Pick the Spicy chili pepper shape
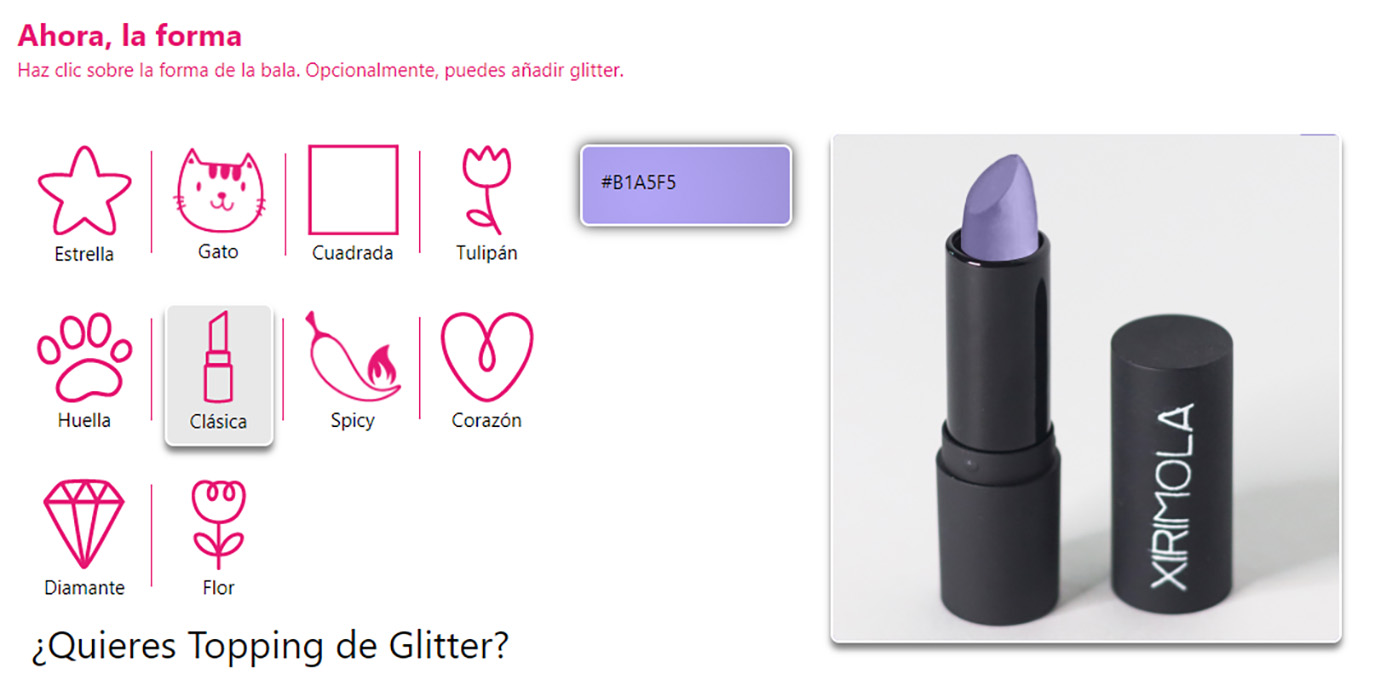The height and width of the screenshot is (680, 1375). [353, 358]
